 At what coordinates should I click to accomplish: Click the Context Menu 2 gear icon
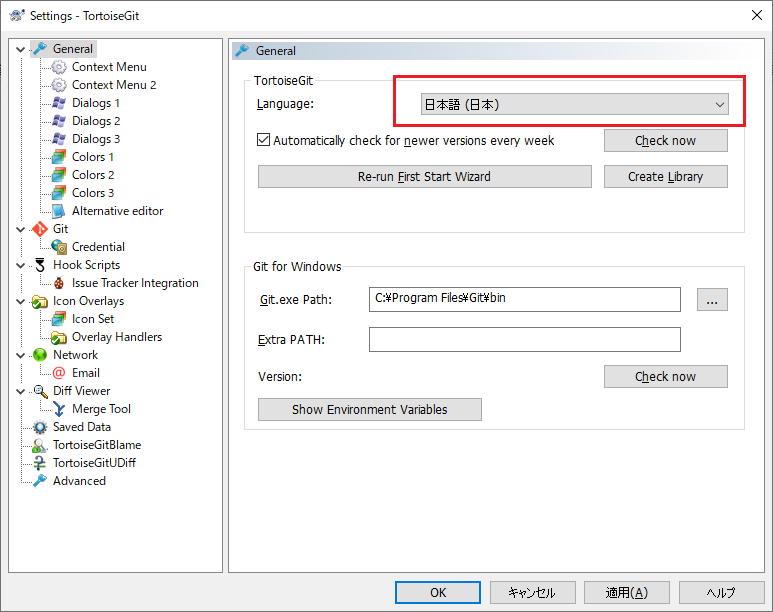tap(59, 85)
